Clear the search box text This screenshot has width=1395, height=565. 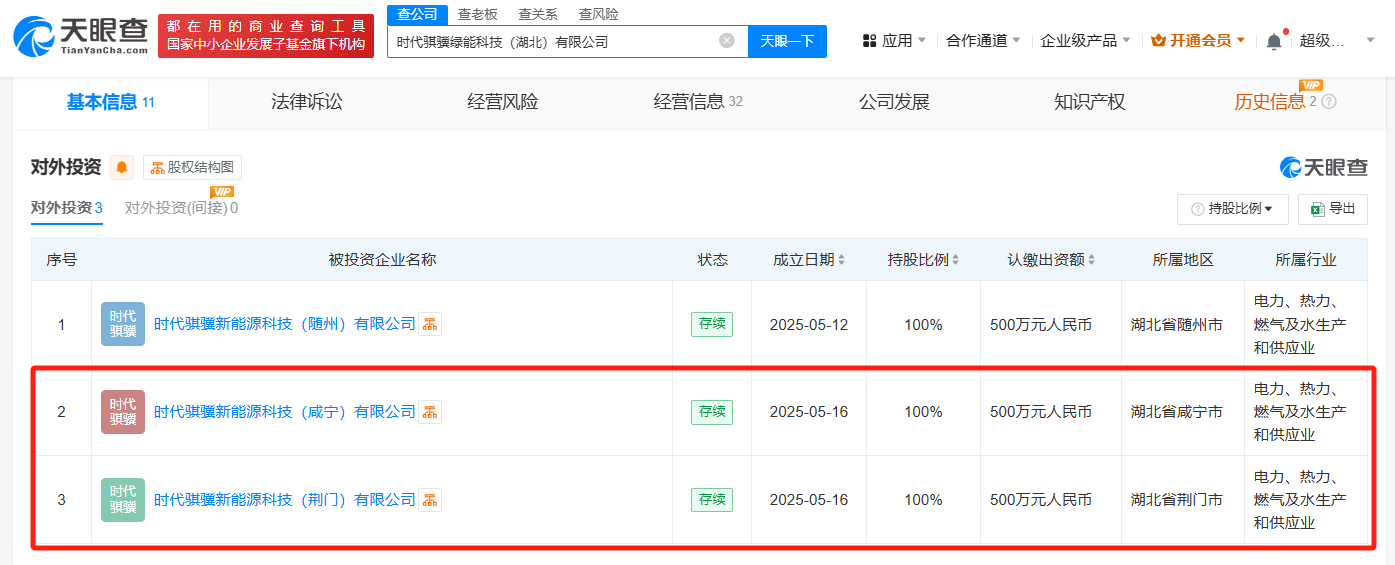(x=727, y=41)
